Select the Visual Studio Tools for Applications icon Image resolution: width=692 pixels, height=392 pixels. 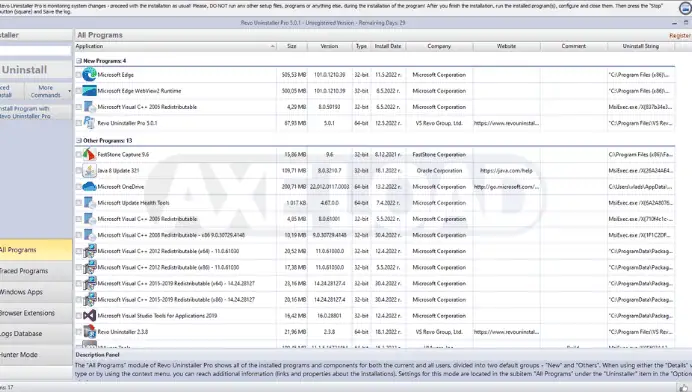(x=90, y=316)
